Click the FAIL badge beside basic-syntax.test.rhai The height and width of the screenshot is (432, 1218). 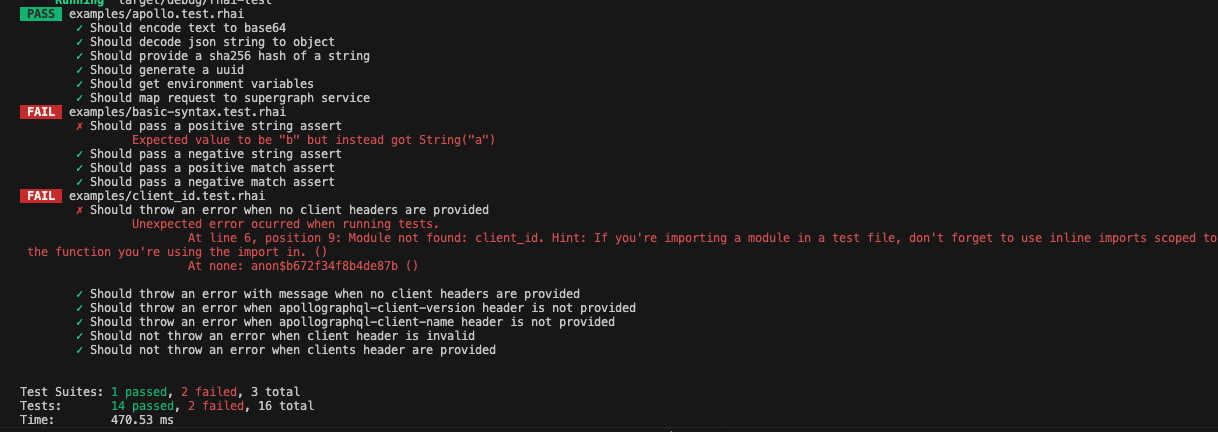(x=41, y=112)
